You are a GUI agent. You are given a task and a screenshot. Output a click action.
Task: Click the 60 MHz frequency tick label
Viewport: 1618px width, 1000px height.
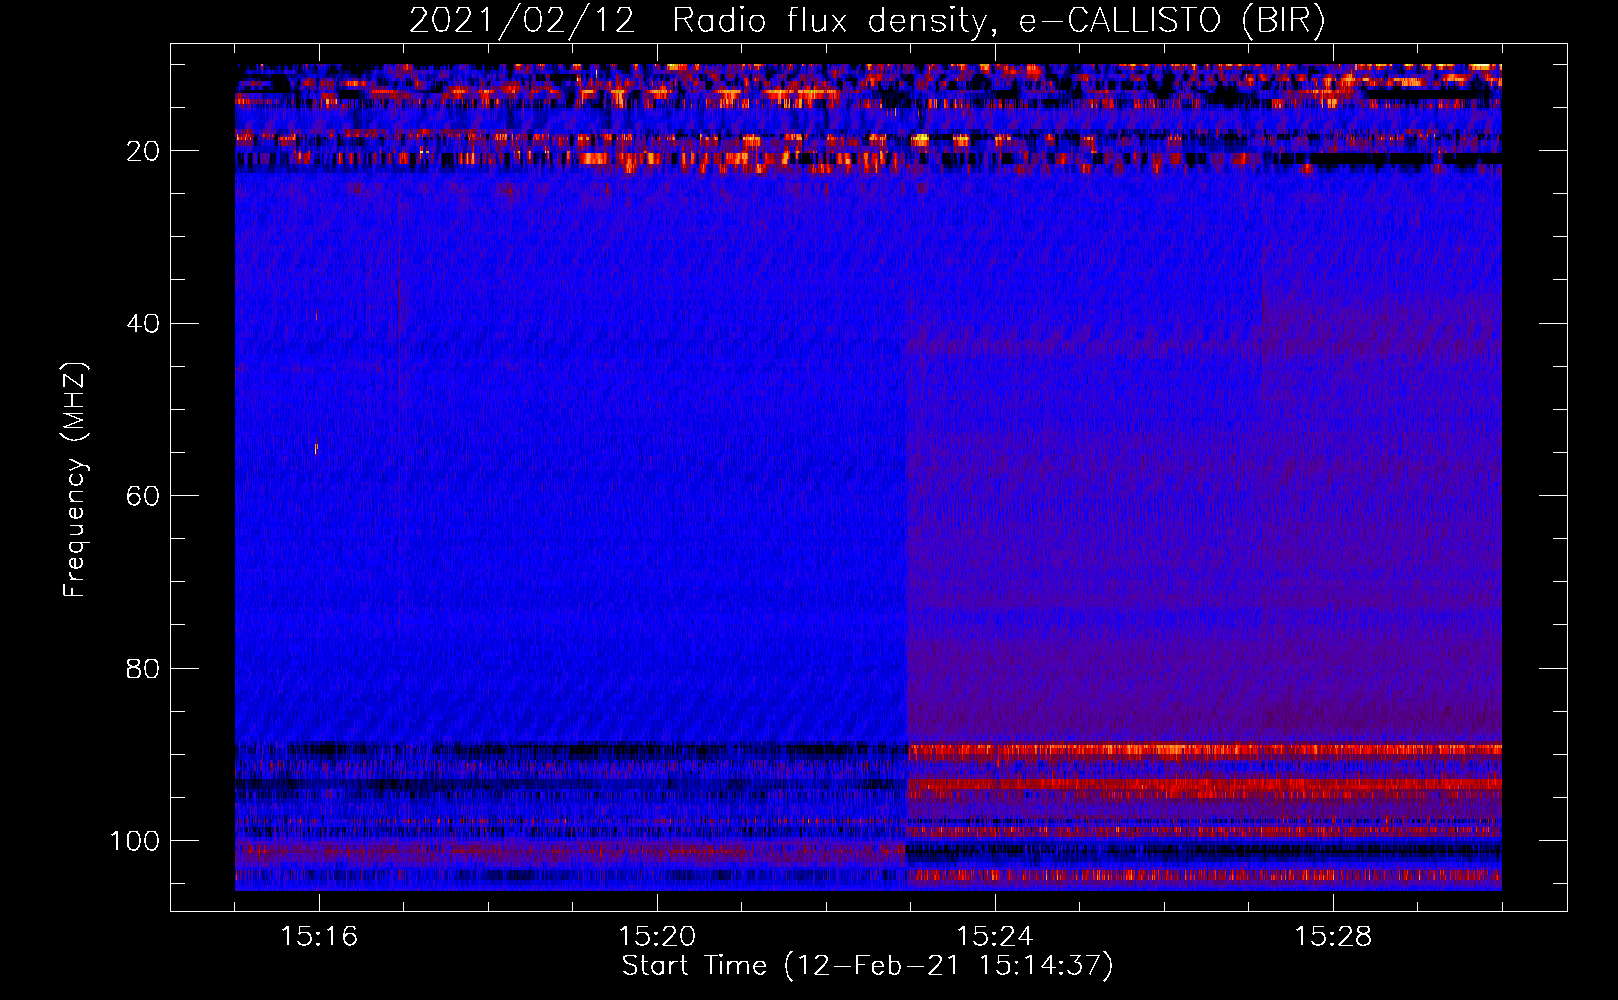coord(144,496)
